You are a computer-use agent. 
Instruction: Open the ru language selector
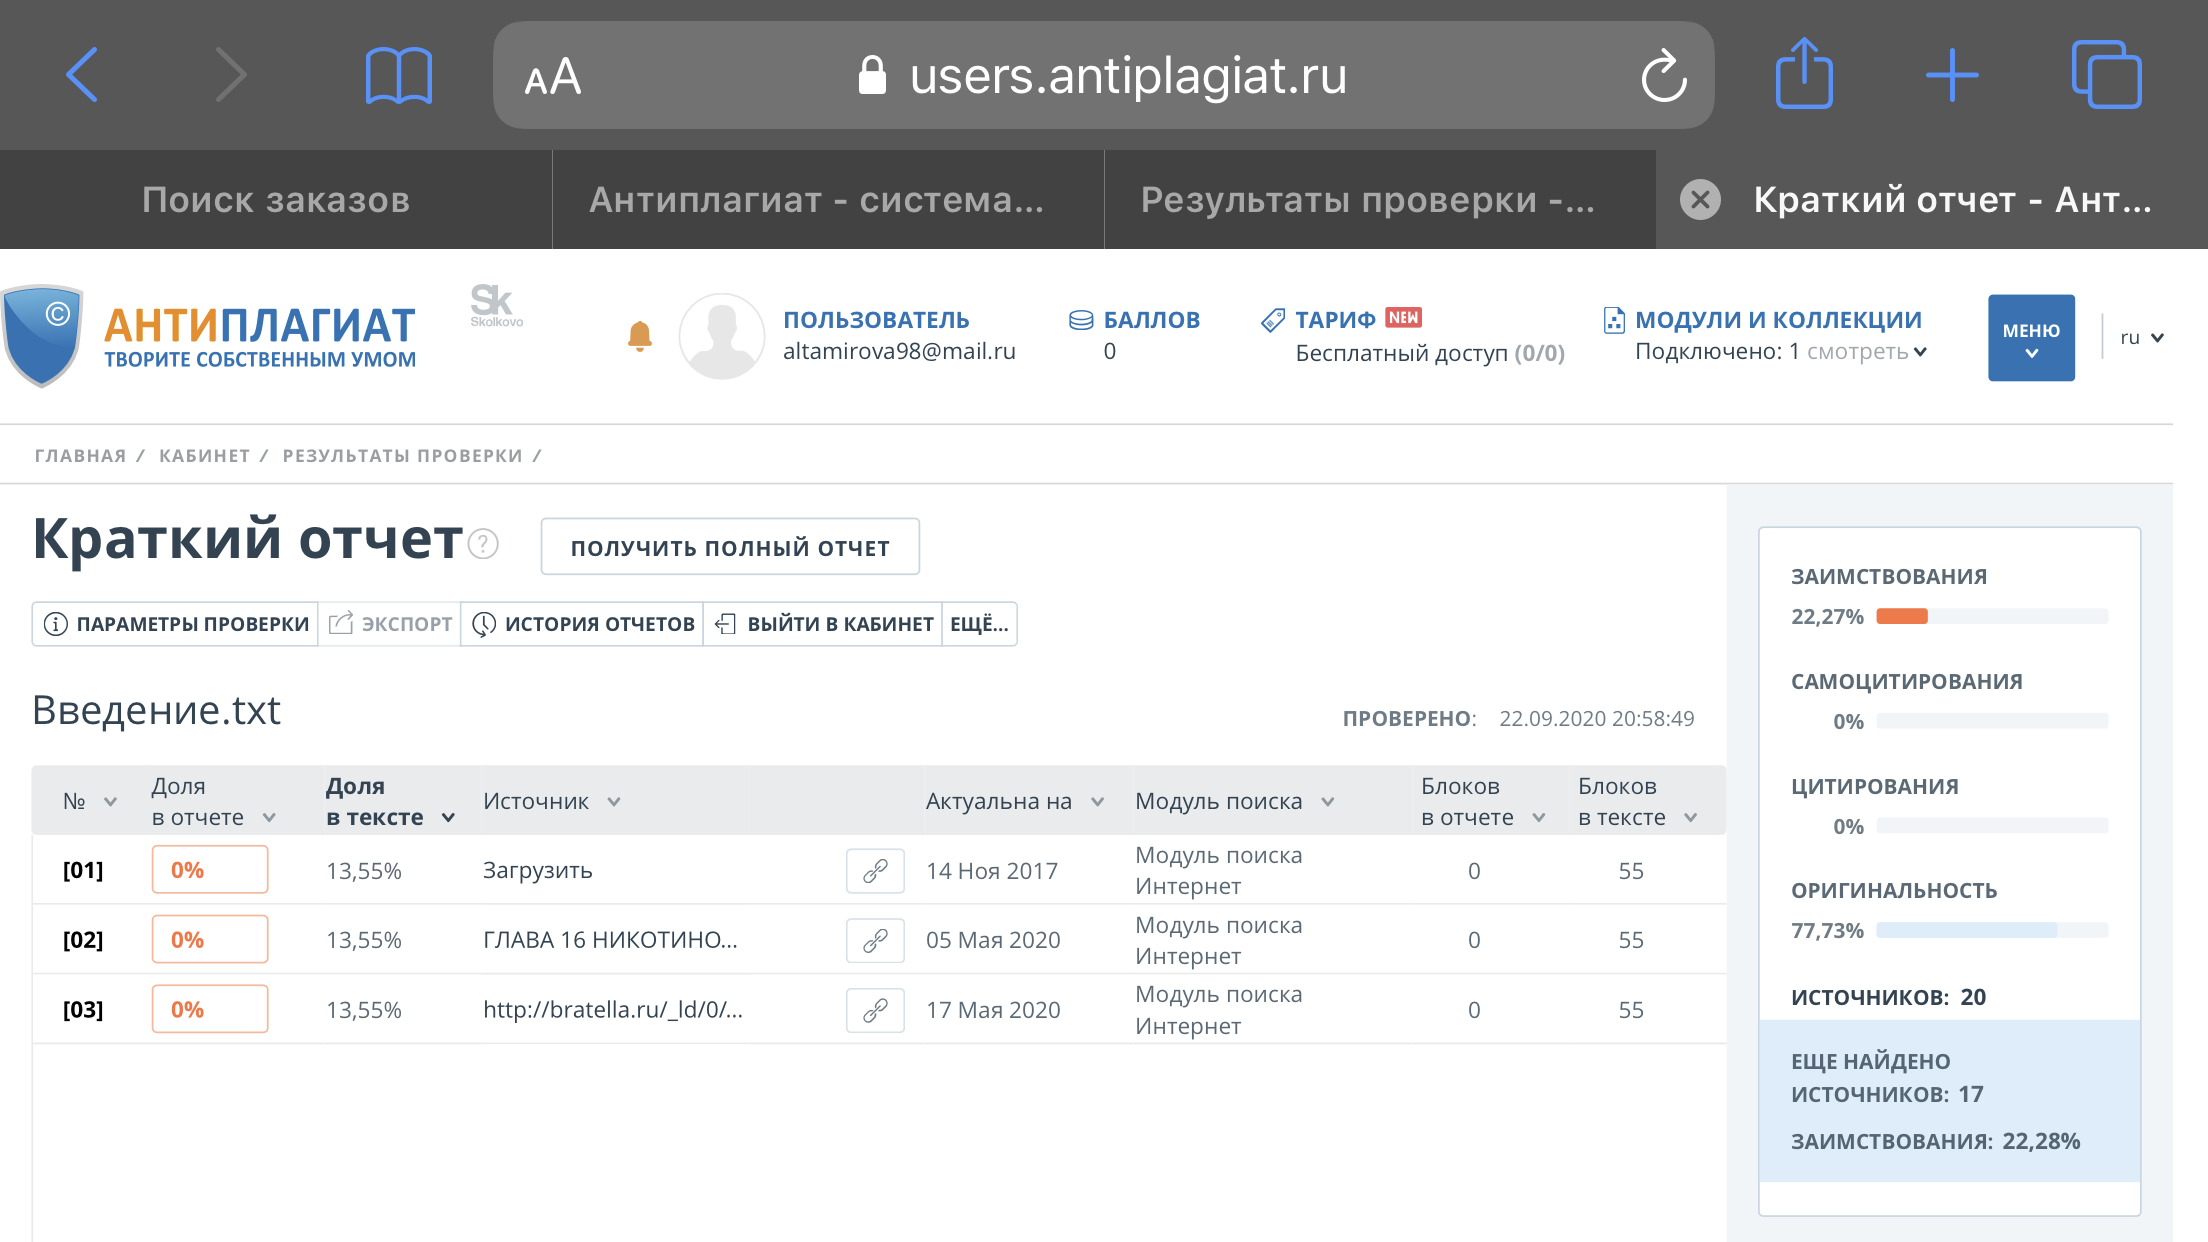[x=2141, y=338]
